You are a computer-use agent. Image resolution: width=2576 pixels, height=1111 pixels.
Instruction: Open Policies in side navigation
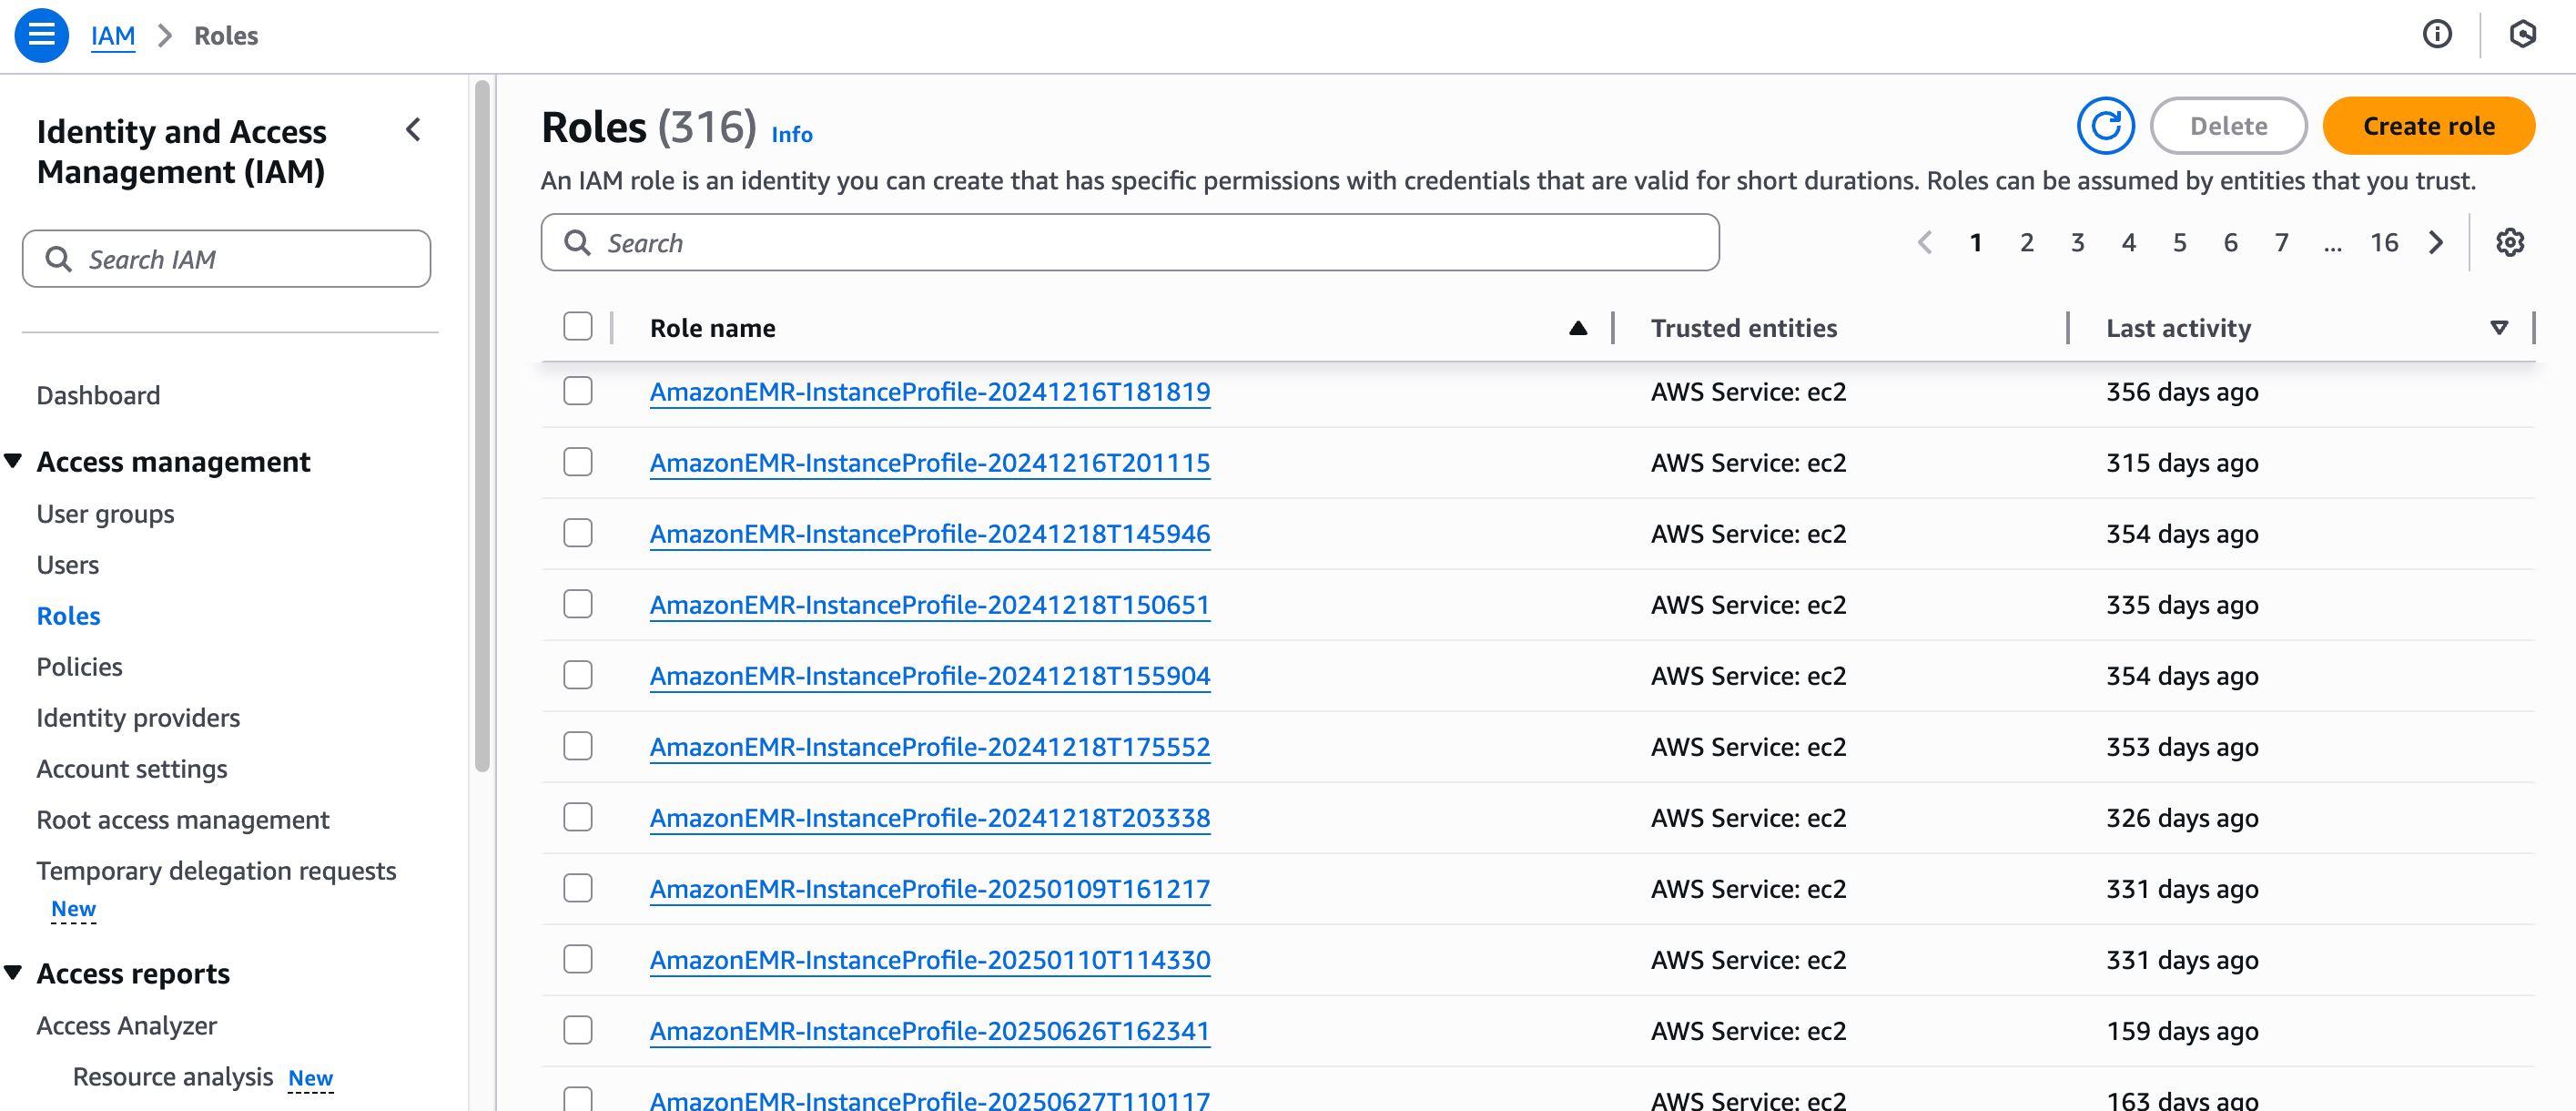pyautogui.click(x=79, y=666)
